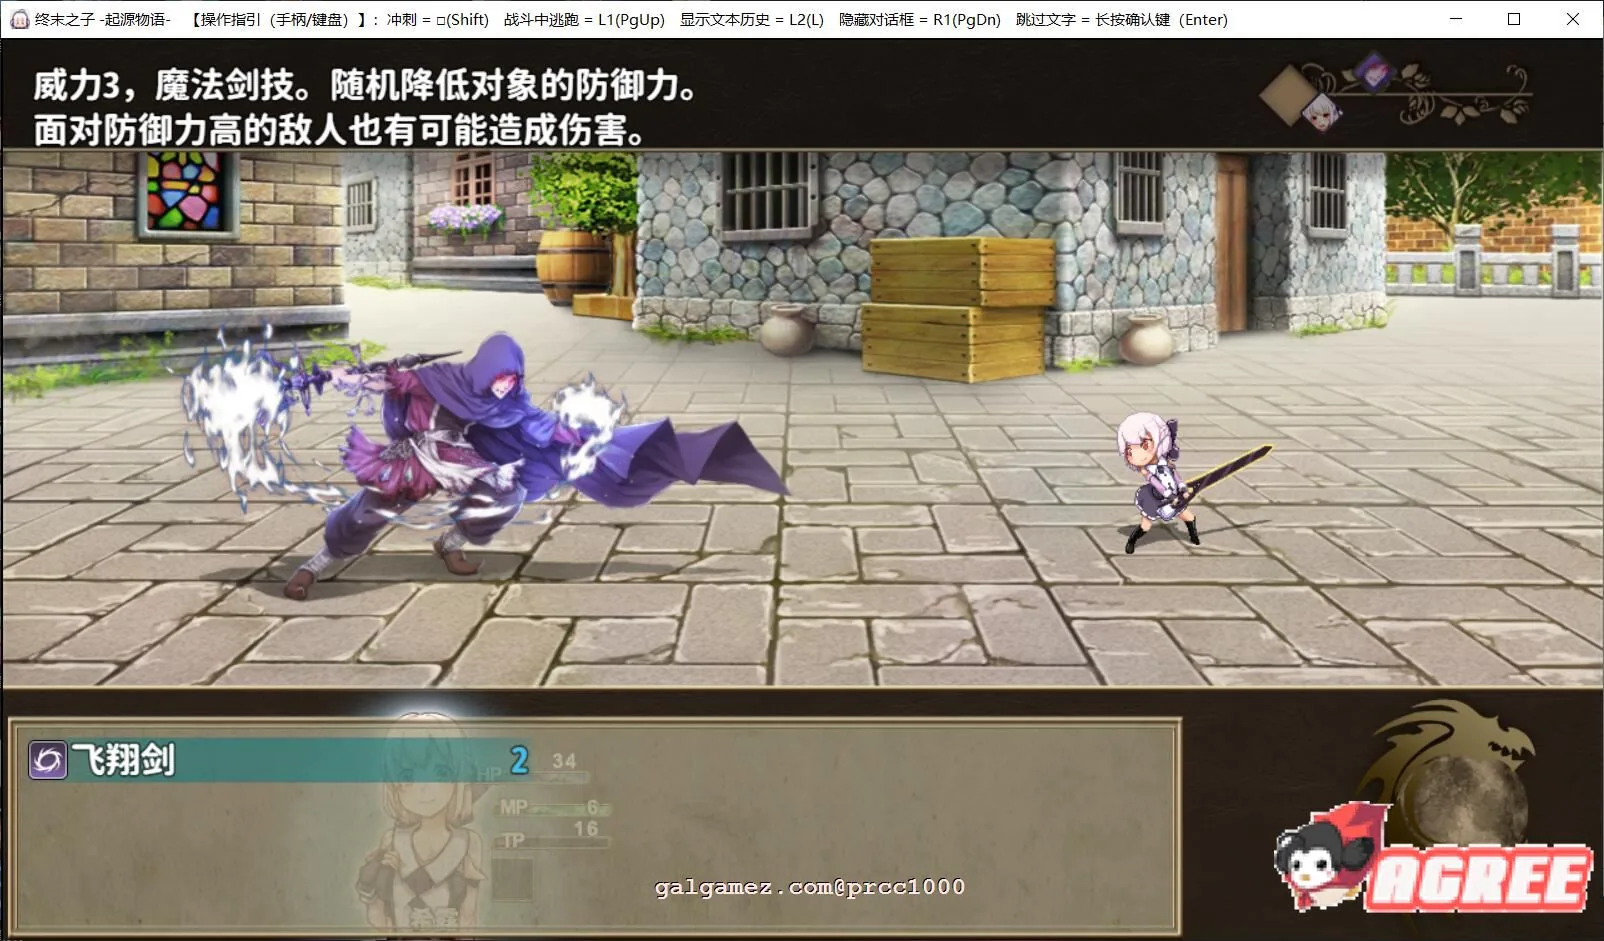Click the MP cost number 2
This screenshot has width=1604, height=941.
519,761
